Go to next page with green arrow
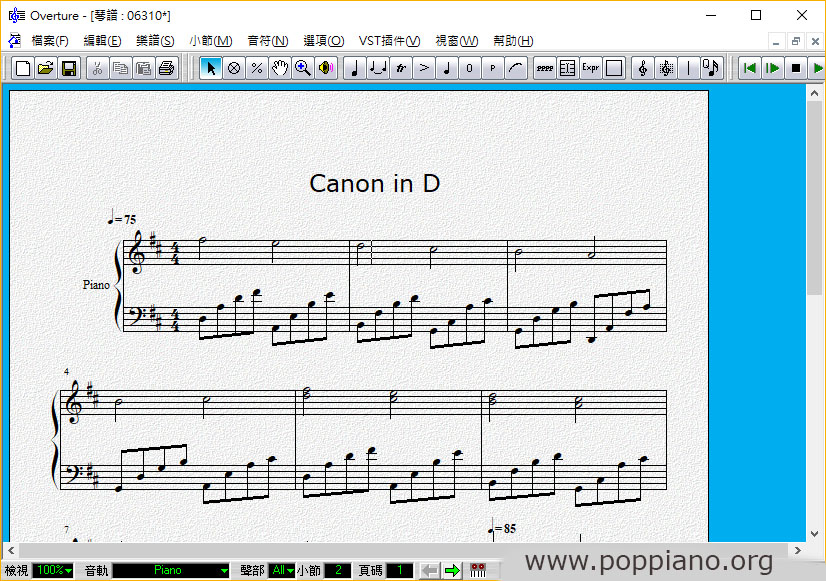The image size is (826, 581). [453, 570]
